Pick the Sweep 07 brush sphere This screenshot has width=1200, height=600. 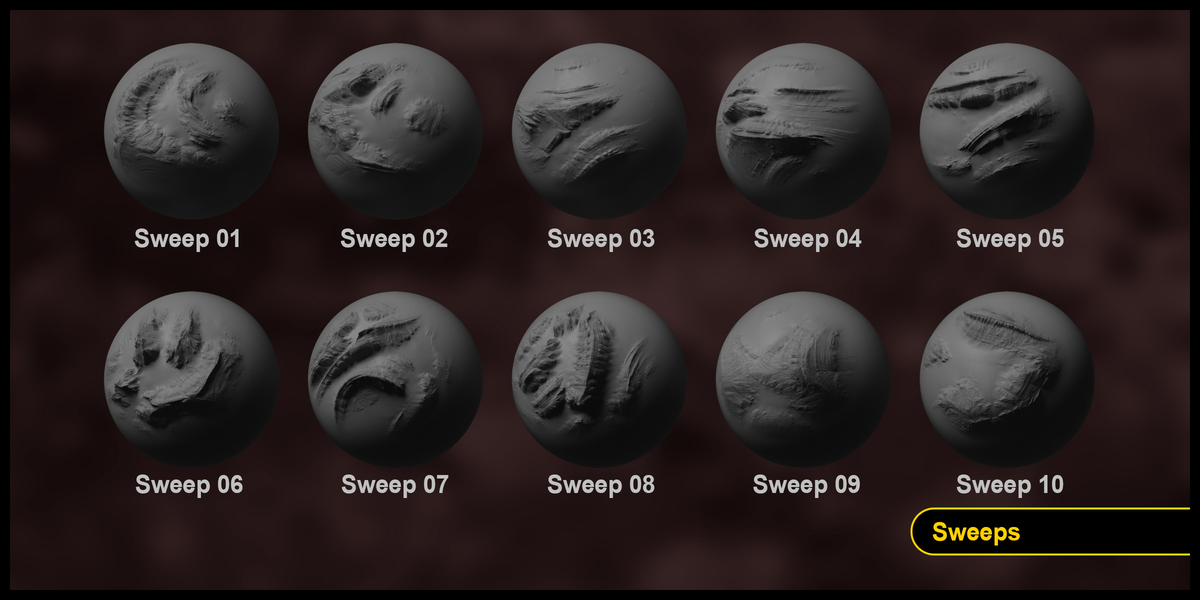(x=395, y=379)
